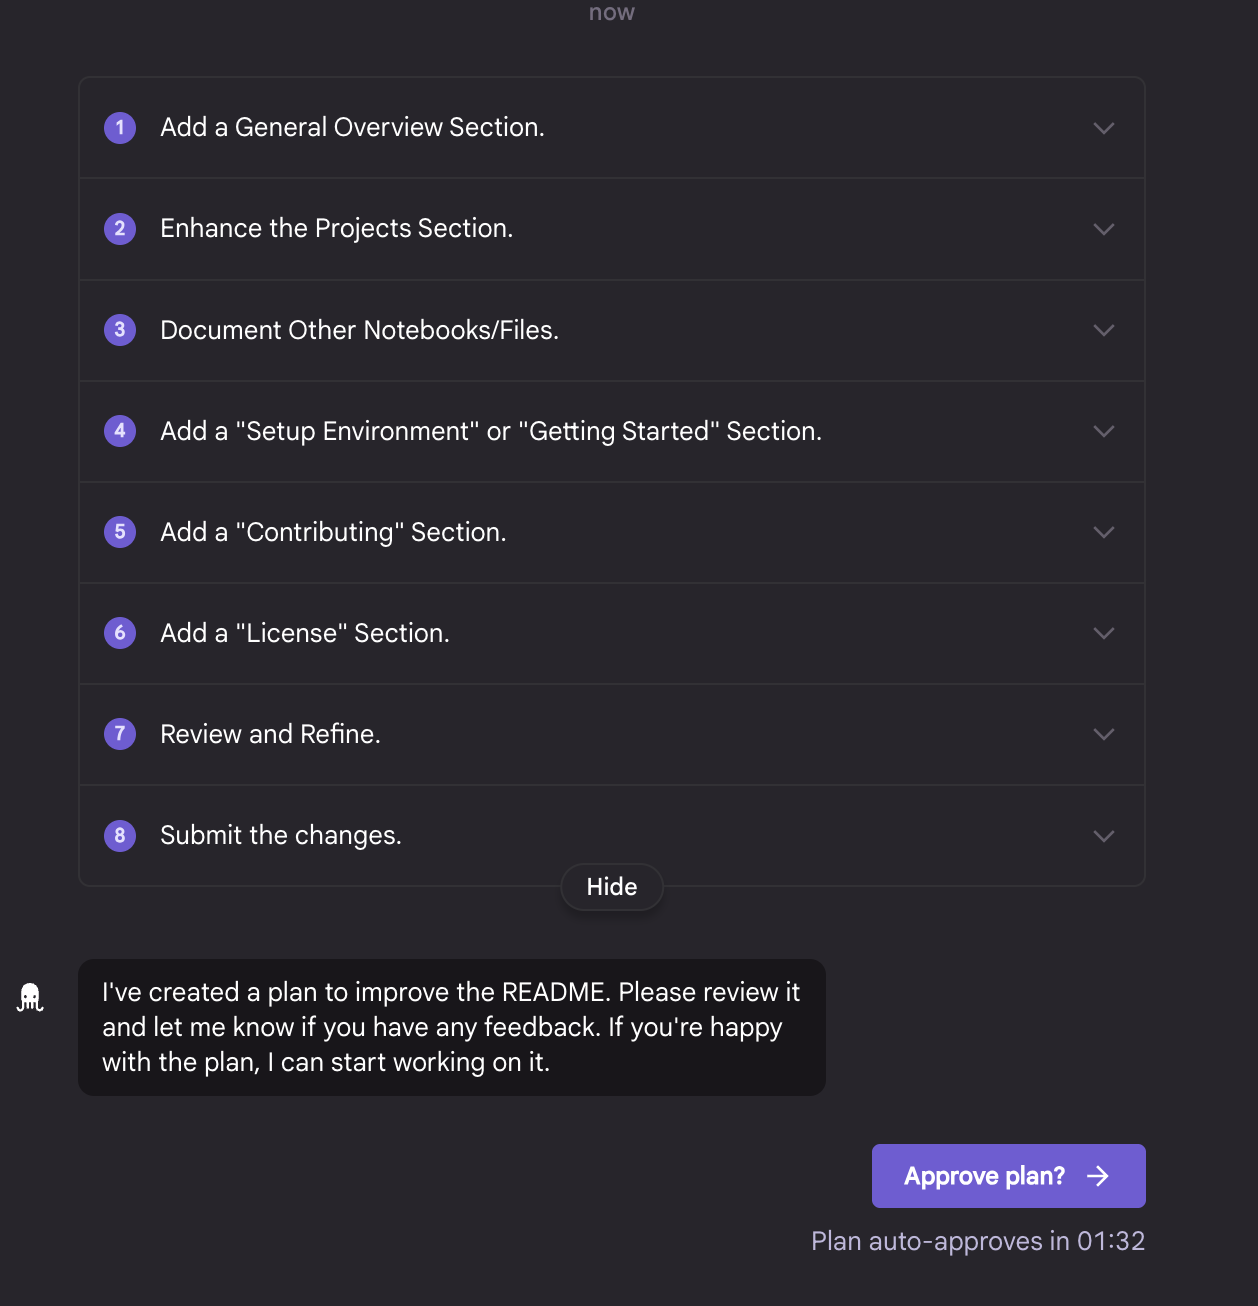
Task: Click the plan auto-approves countdown text
Action: click(x=978, y=1241)
